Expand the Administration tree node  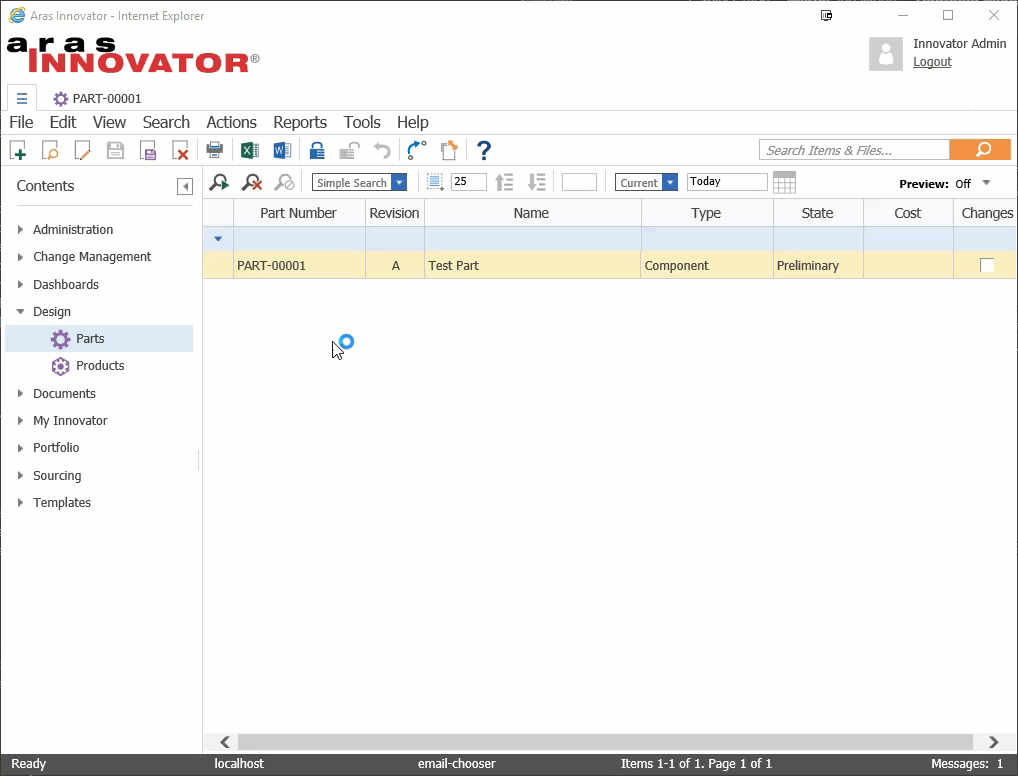20,229
